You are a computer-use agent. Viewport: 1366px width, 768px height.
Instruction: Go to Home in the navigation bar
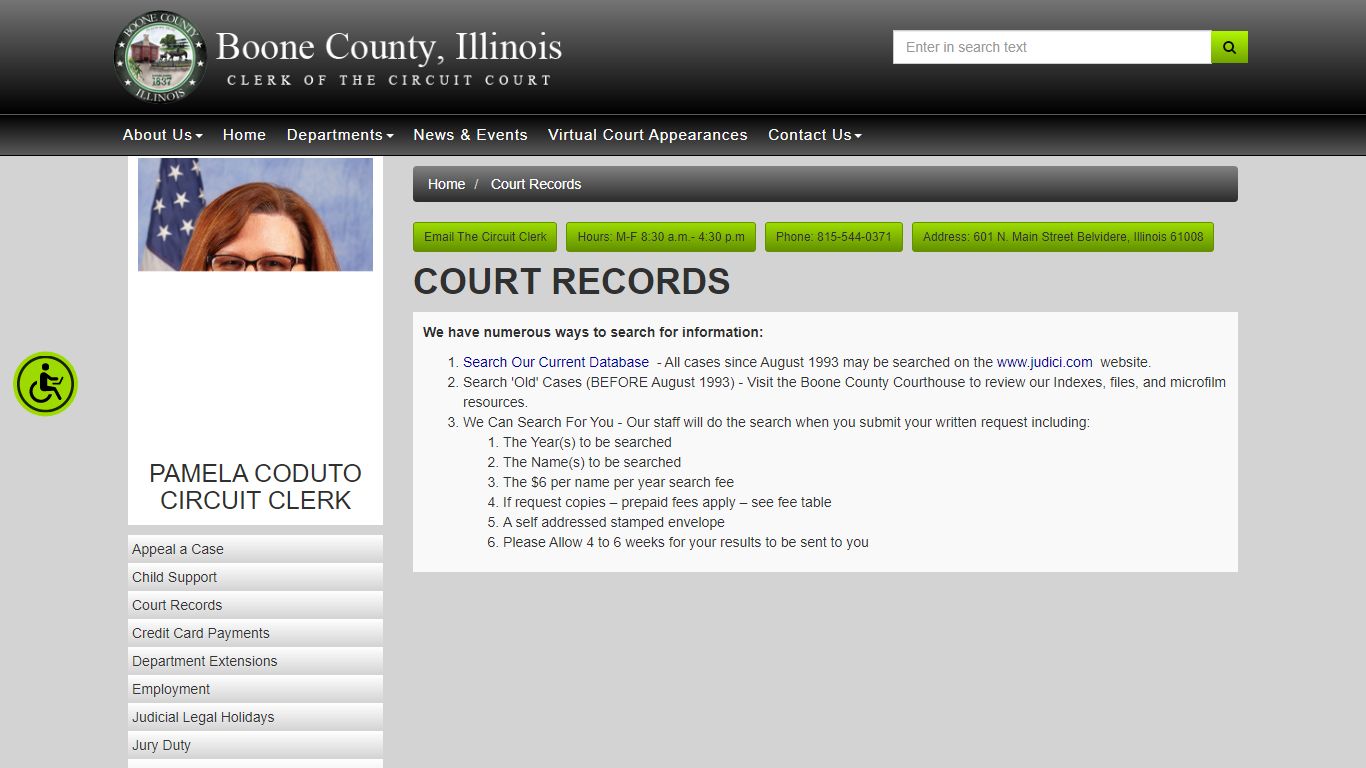tap(244, 135)
